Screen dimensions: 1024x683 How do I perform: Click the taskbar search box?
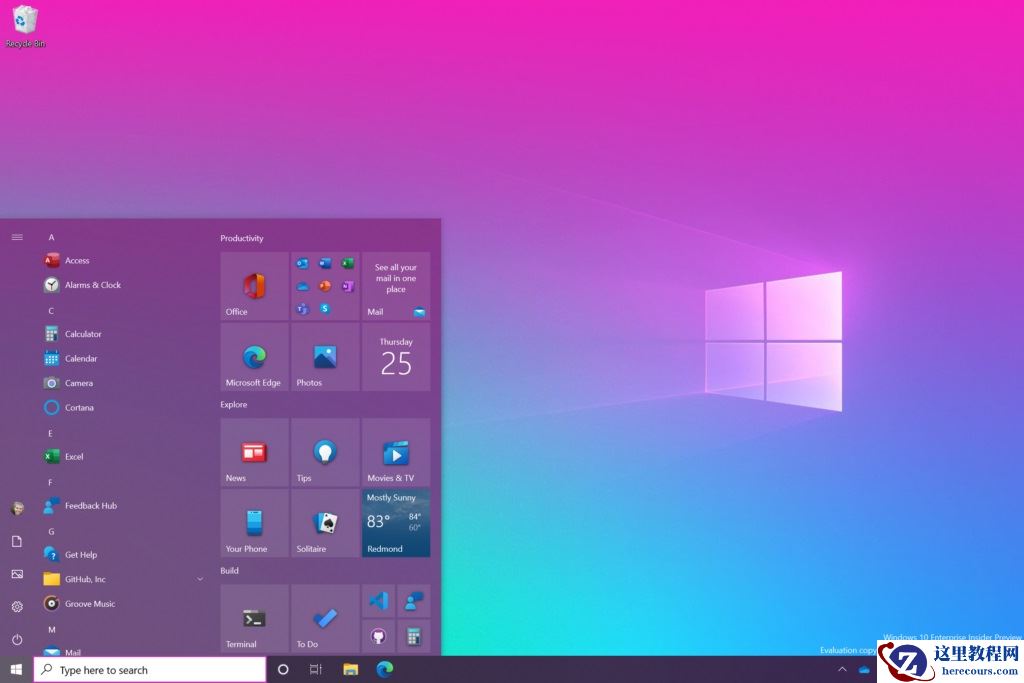pyautogui.click(x=150, y=669)
